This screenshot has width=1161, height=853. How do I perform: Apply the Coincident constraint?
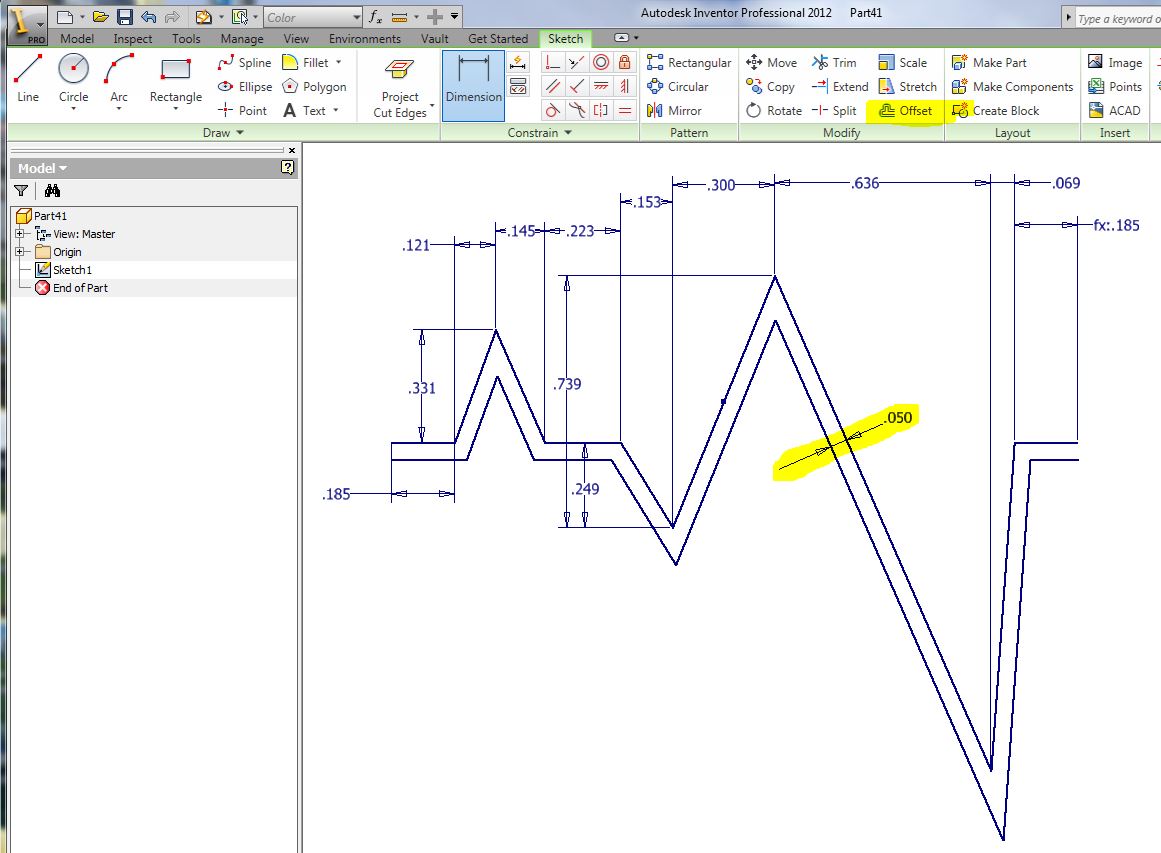552,63
